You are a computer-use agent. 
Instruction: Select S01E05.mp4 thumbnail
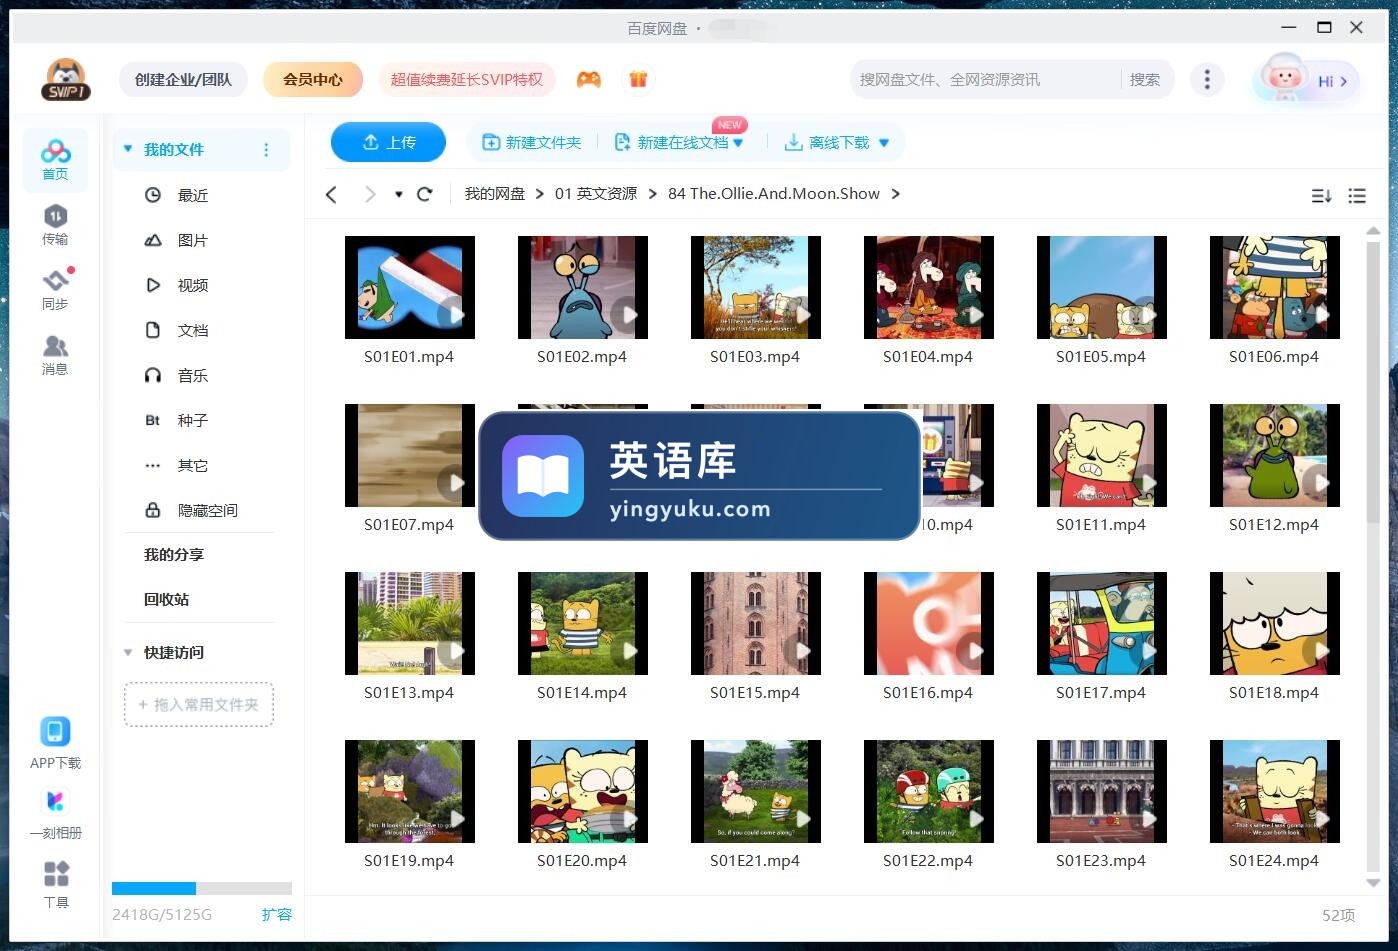1102,288
